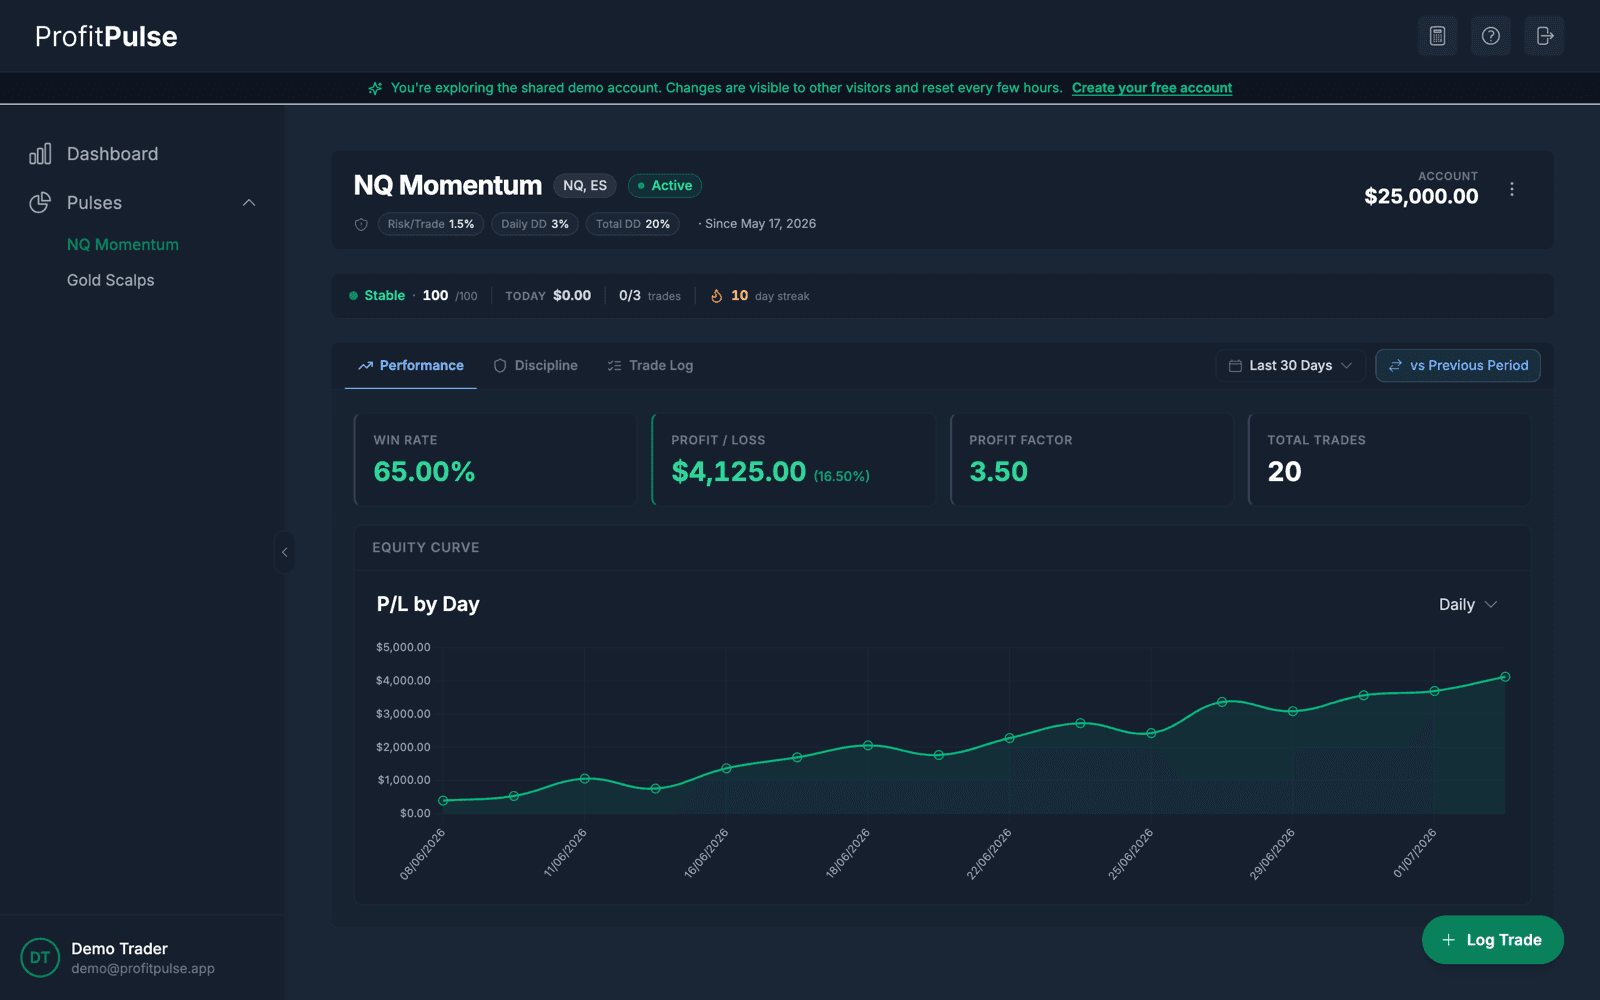The width and height of the screenshot is (1600, 1000).
Task: Click the Win Rate 65.00% card
Action: point(495,459)
